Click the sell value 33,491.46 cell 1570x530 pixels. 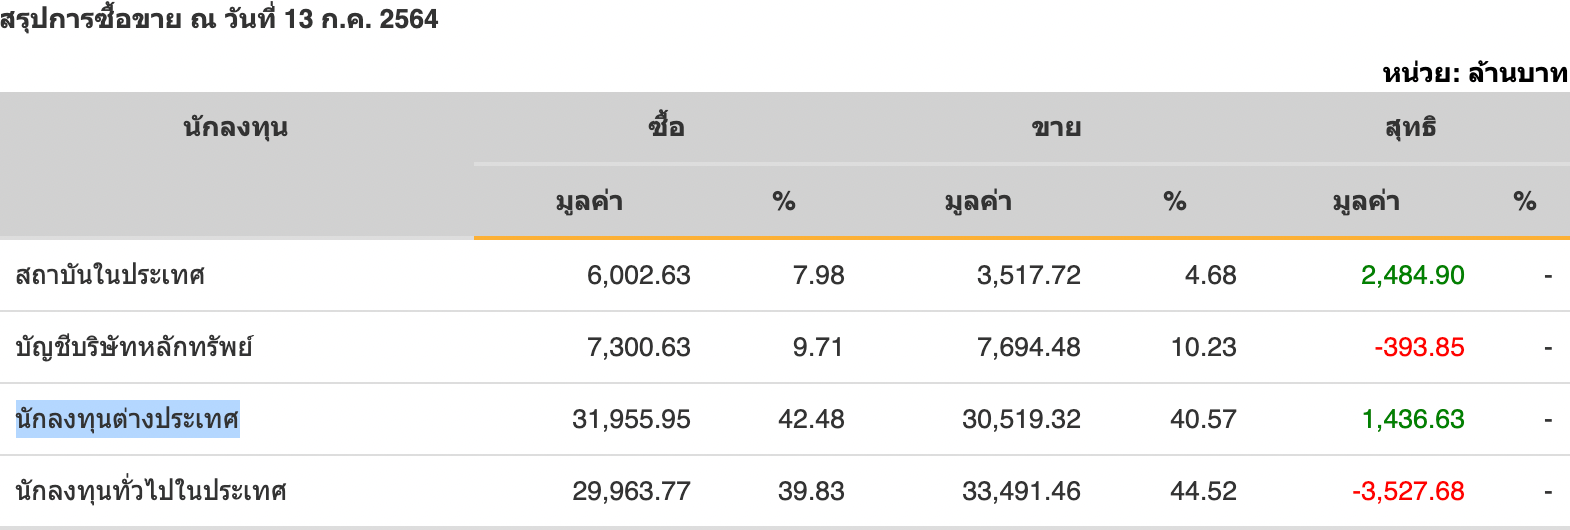(x=1021, y=491)
